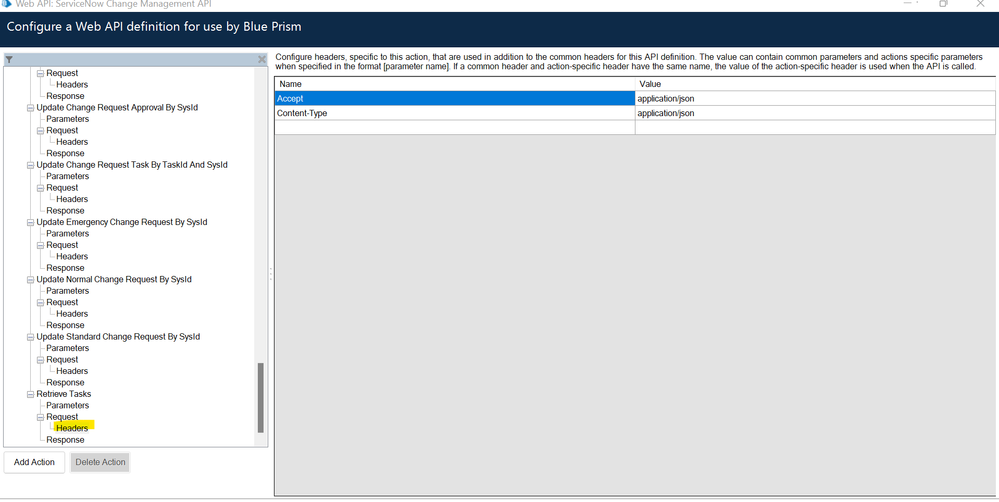This screenshot has height=502, width=999.
Task: Open Response of Update Change Request Approval
Action: tap(65, 154)
